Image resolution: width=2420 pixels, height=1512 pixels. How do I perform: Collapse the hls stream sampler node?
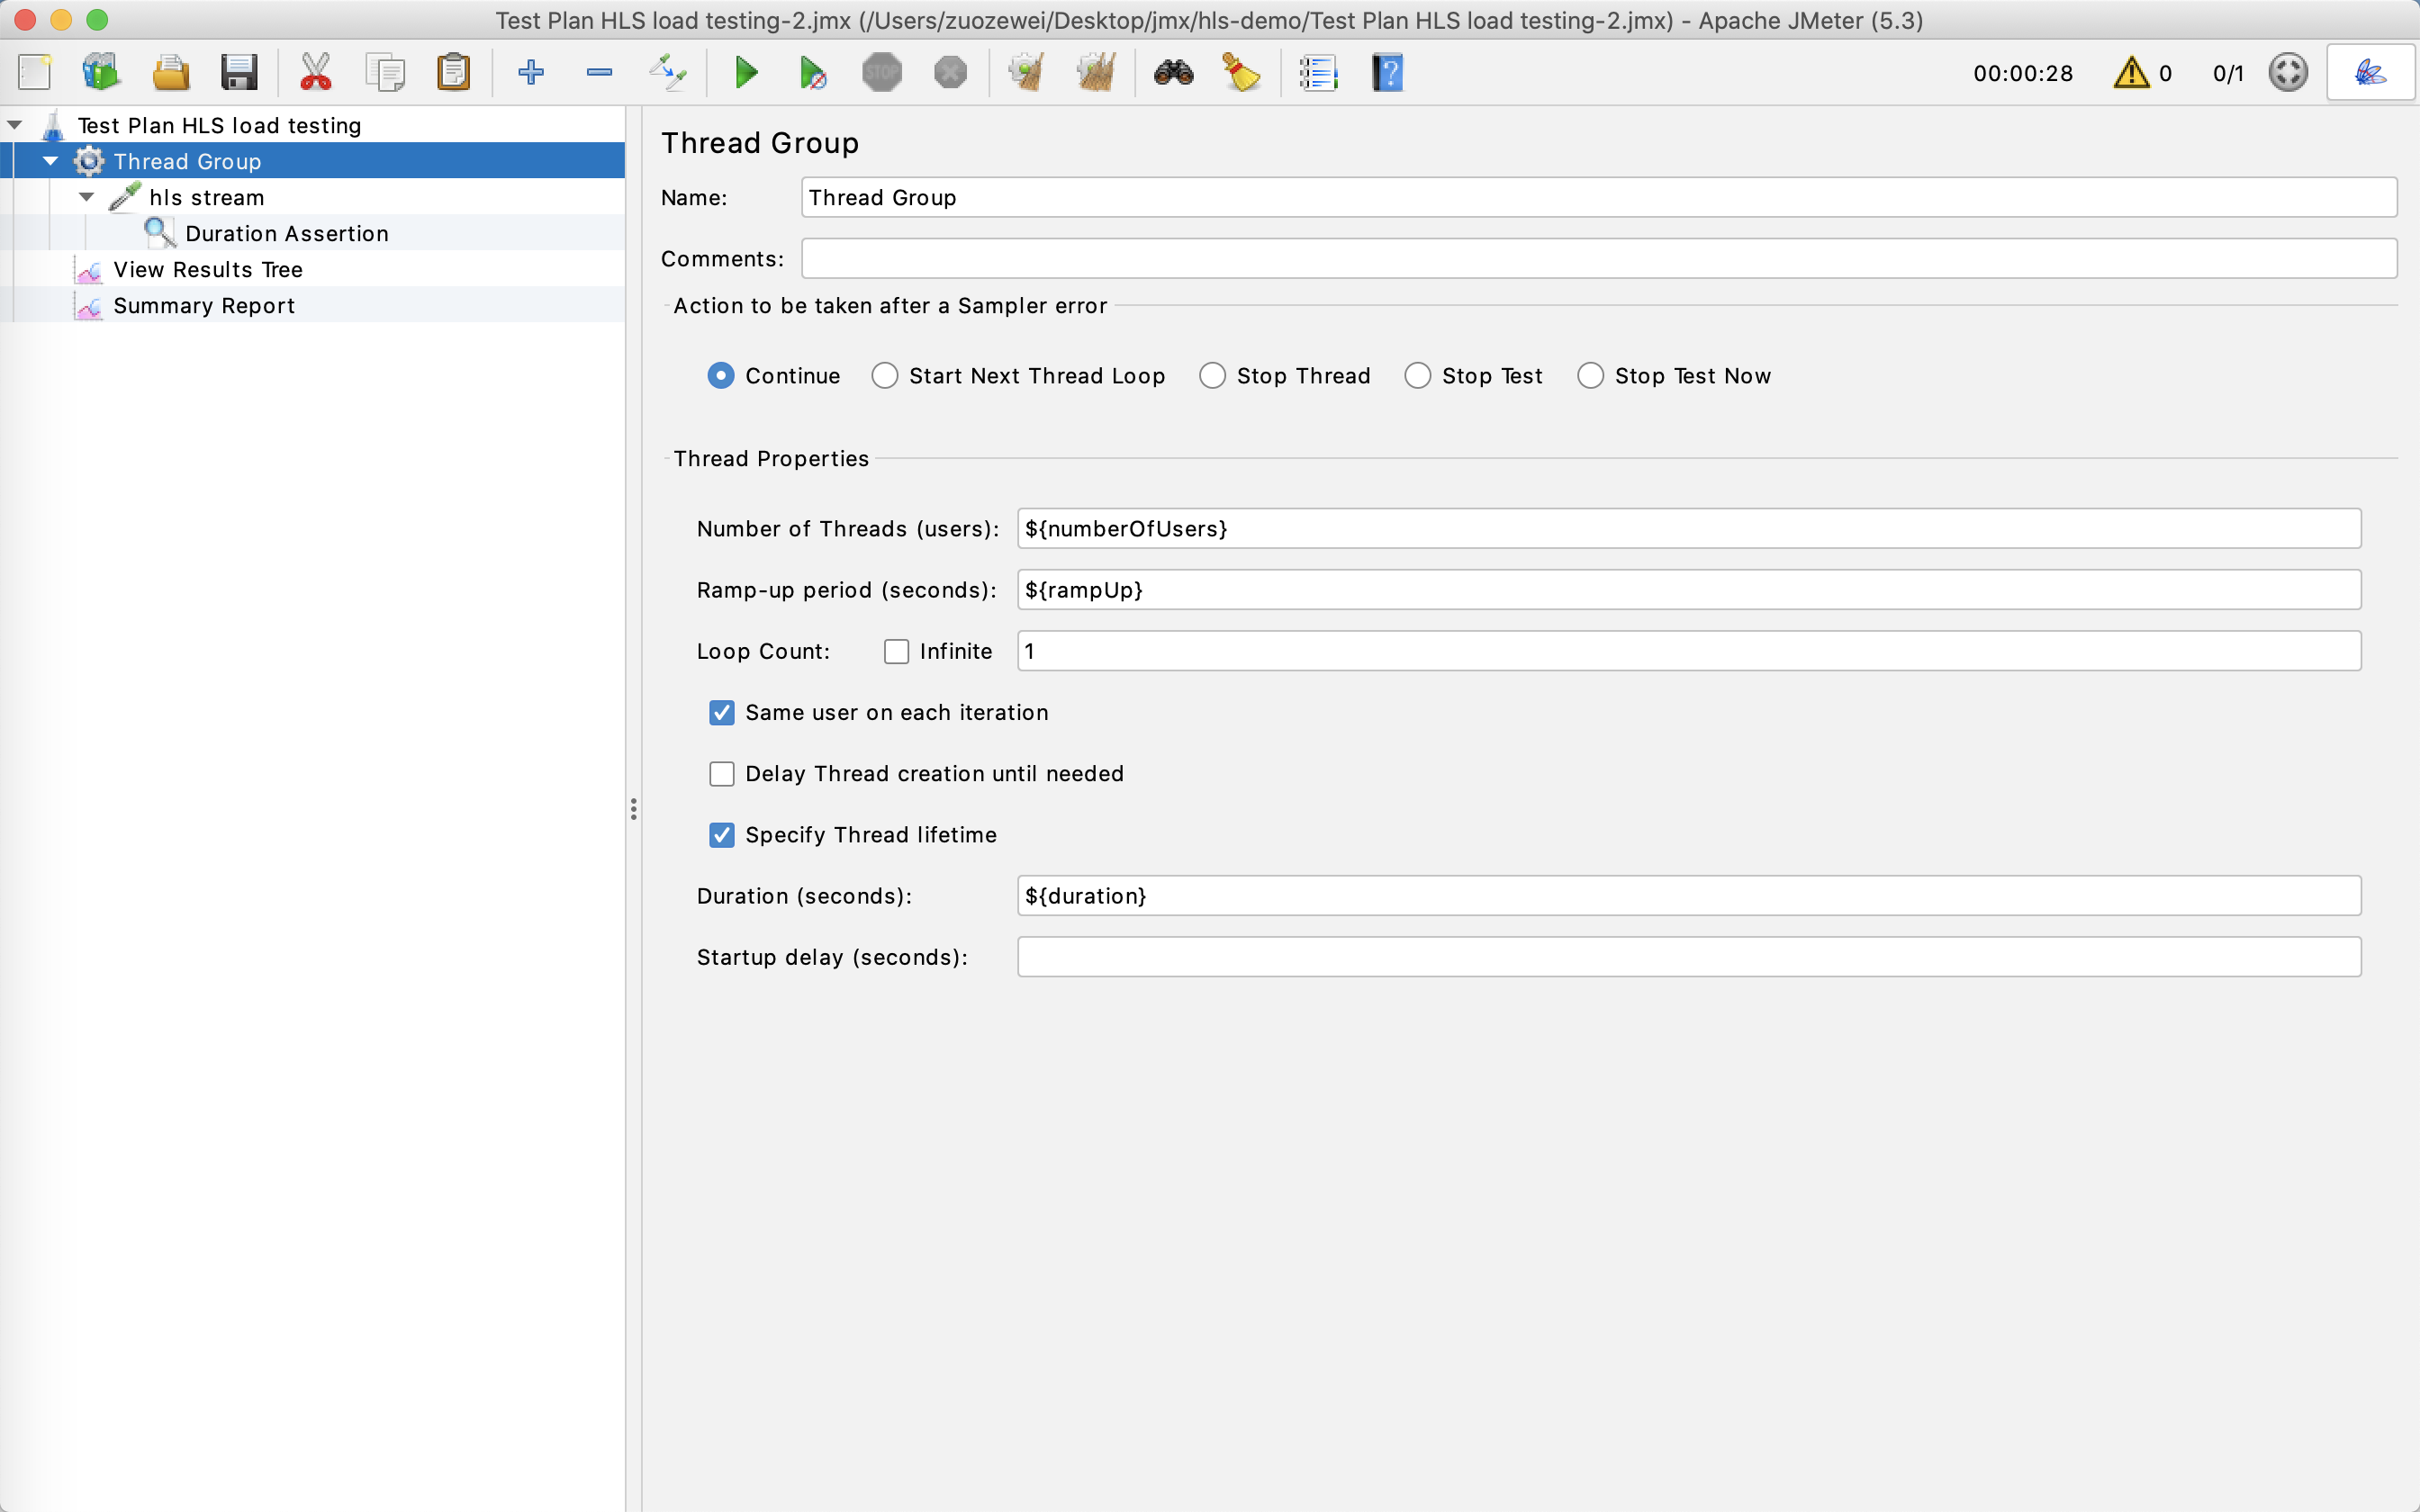click(x=87, y=197)
